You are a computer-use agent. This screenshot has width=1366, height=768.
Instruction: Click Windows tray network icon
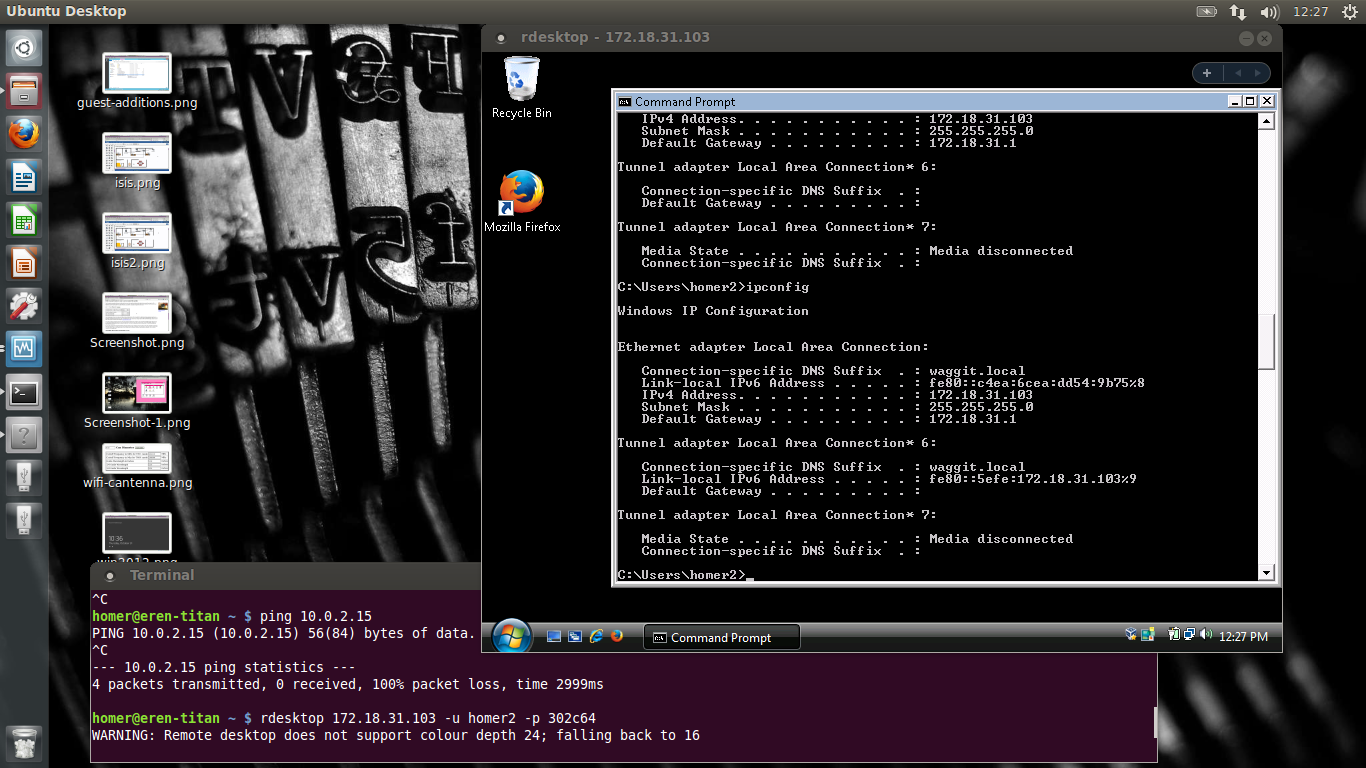tap(1190, 635)
